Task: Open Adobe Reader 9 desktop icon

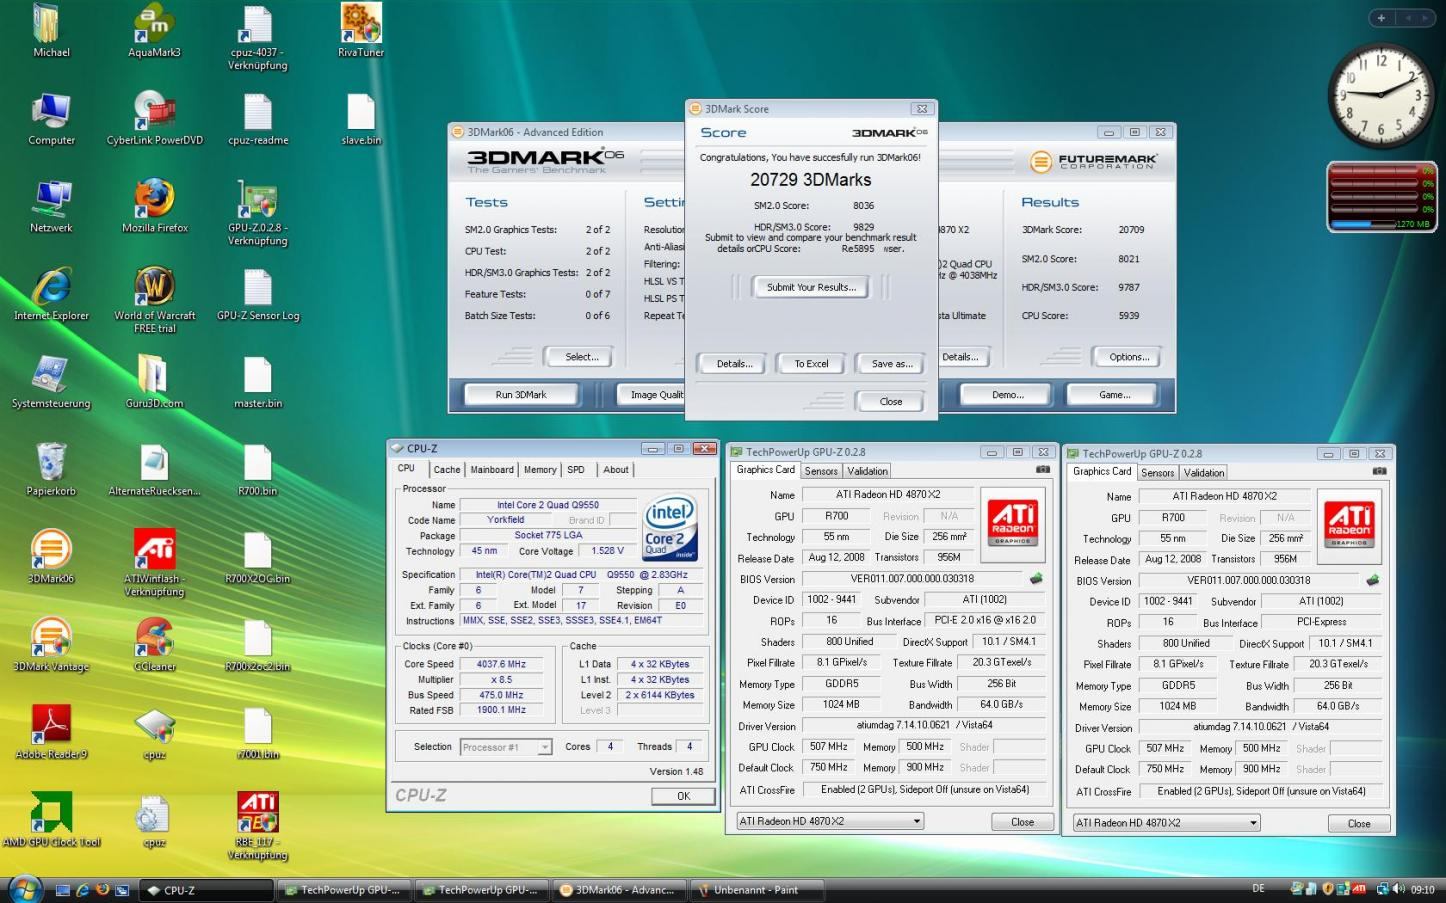Action: [x=51, y=733]
